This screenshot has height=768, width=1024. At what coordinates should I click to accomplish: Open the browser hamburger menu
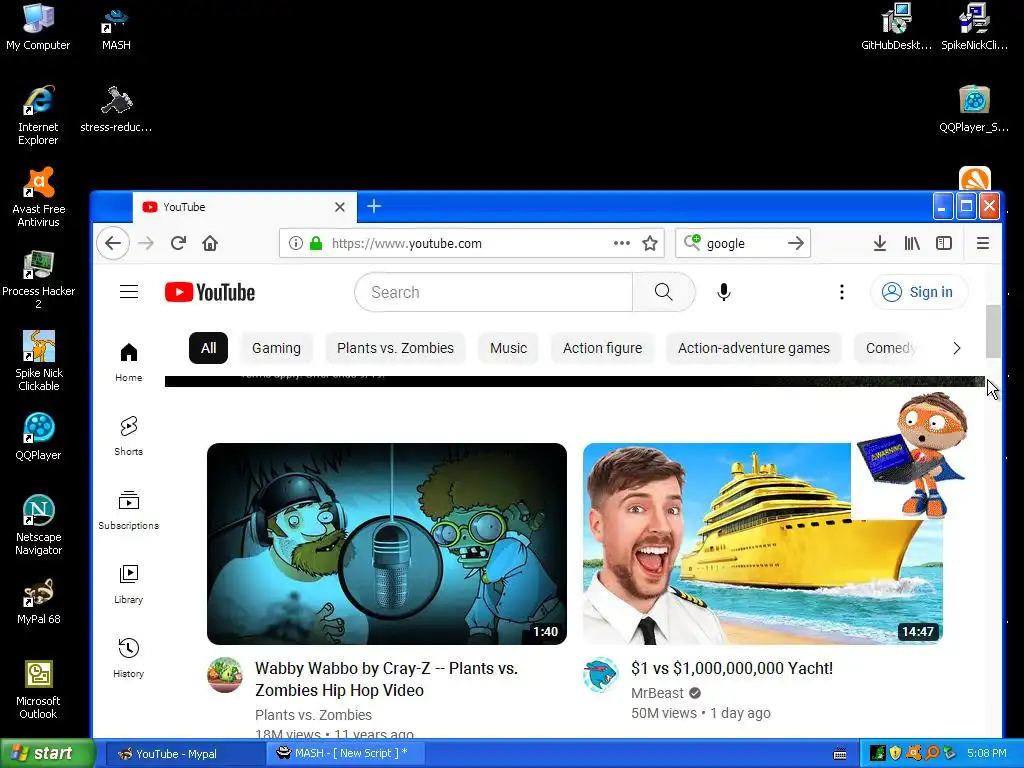pyautogui.click(x=982, y=244)
